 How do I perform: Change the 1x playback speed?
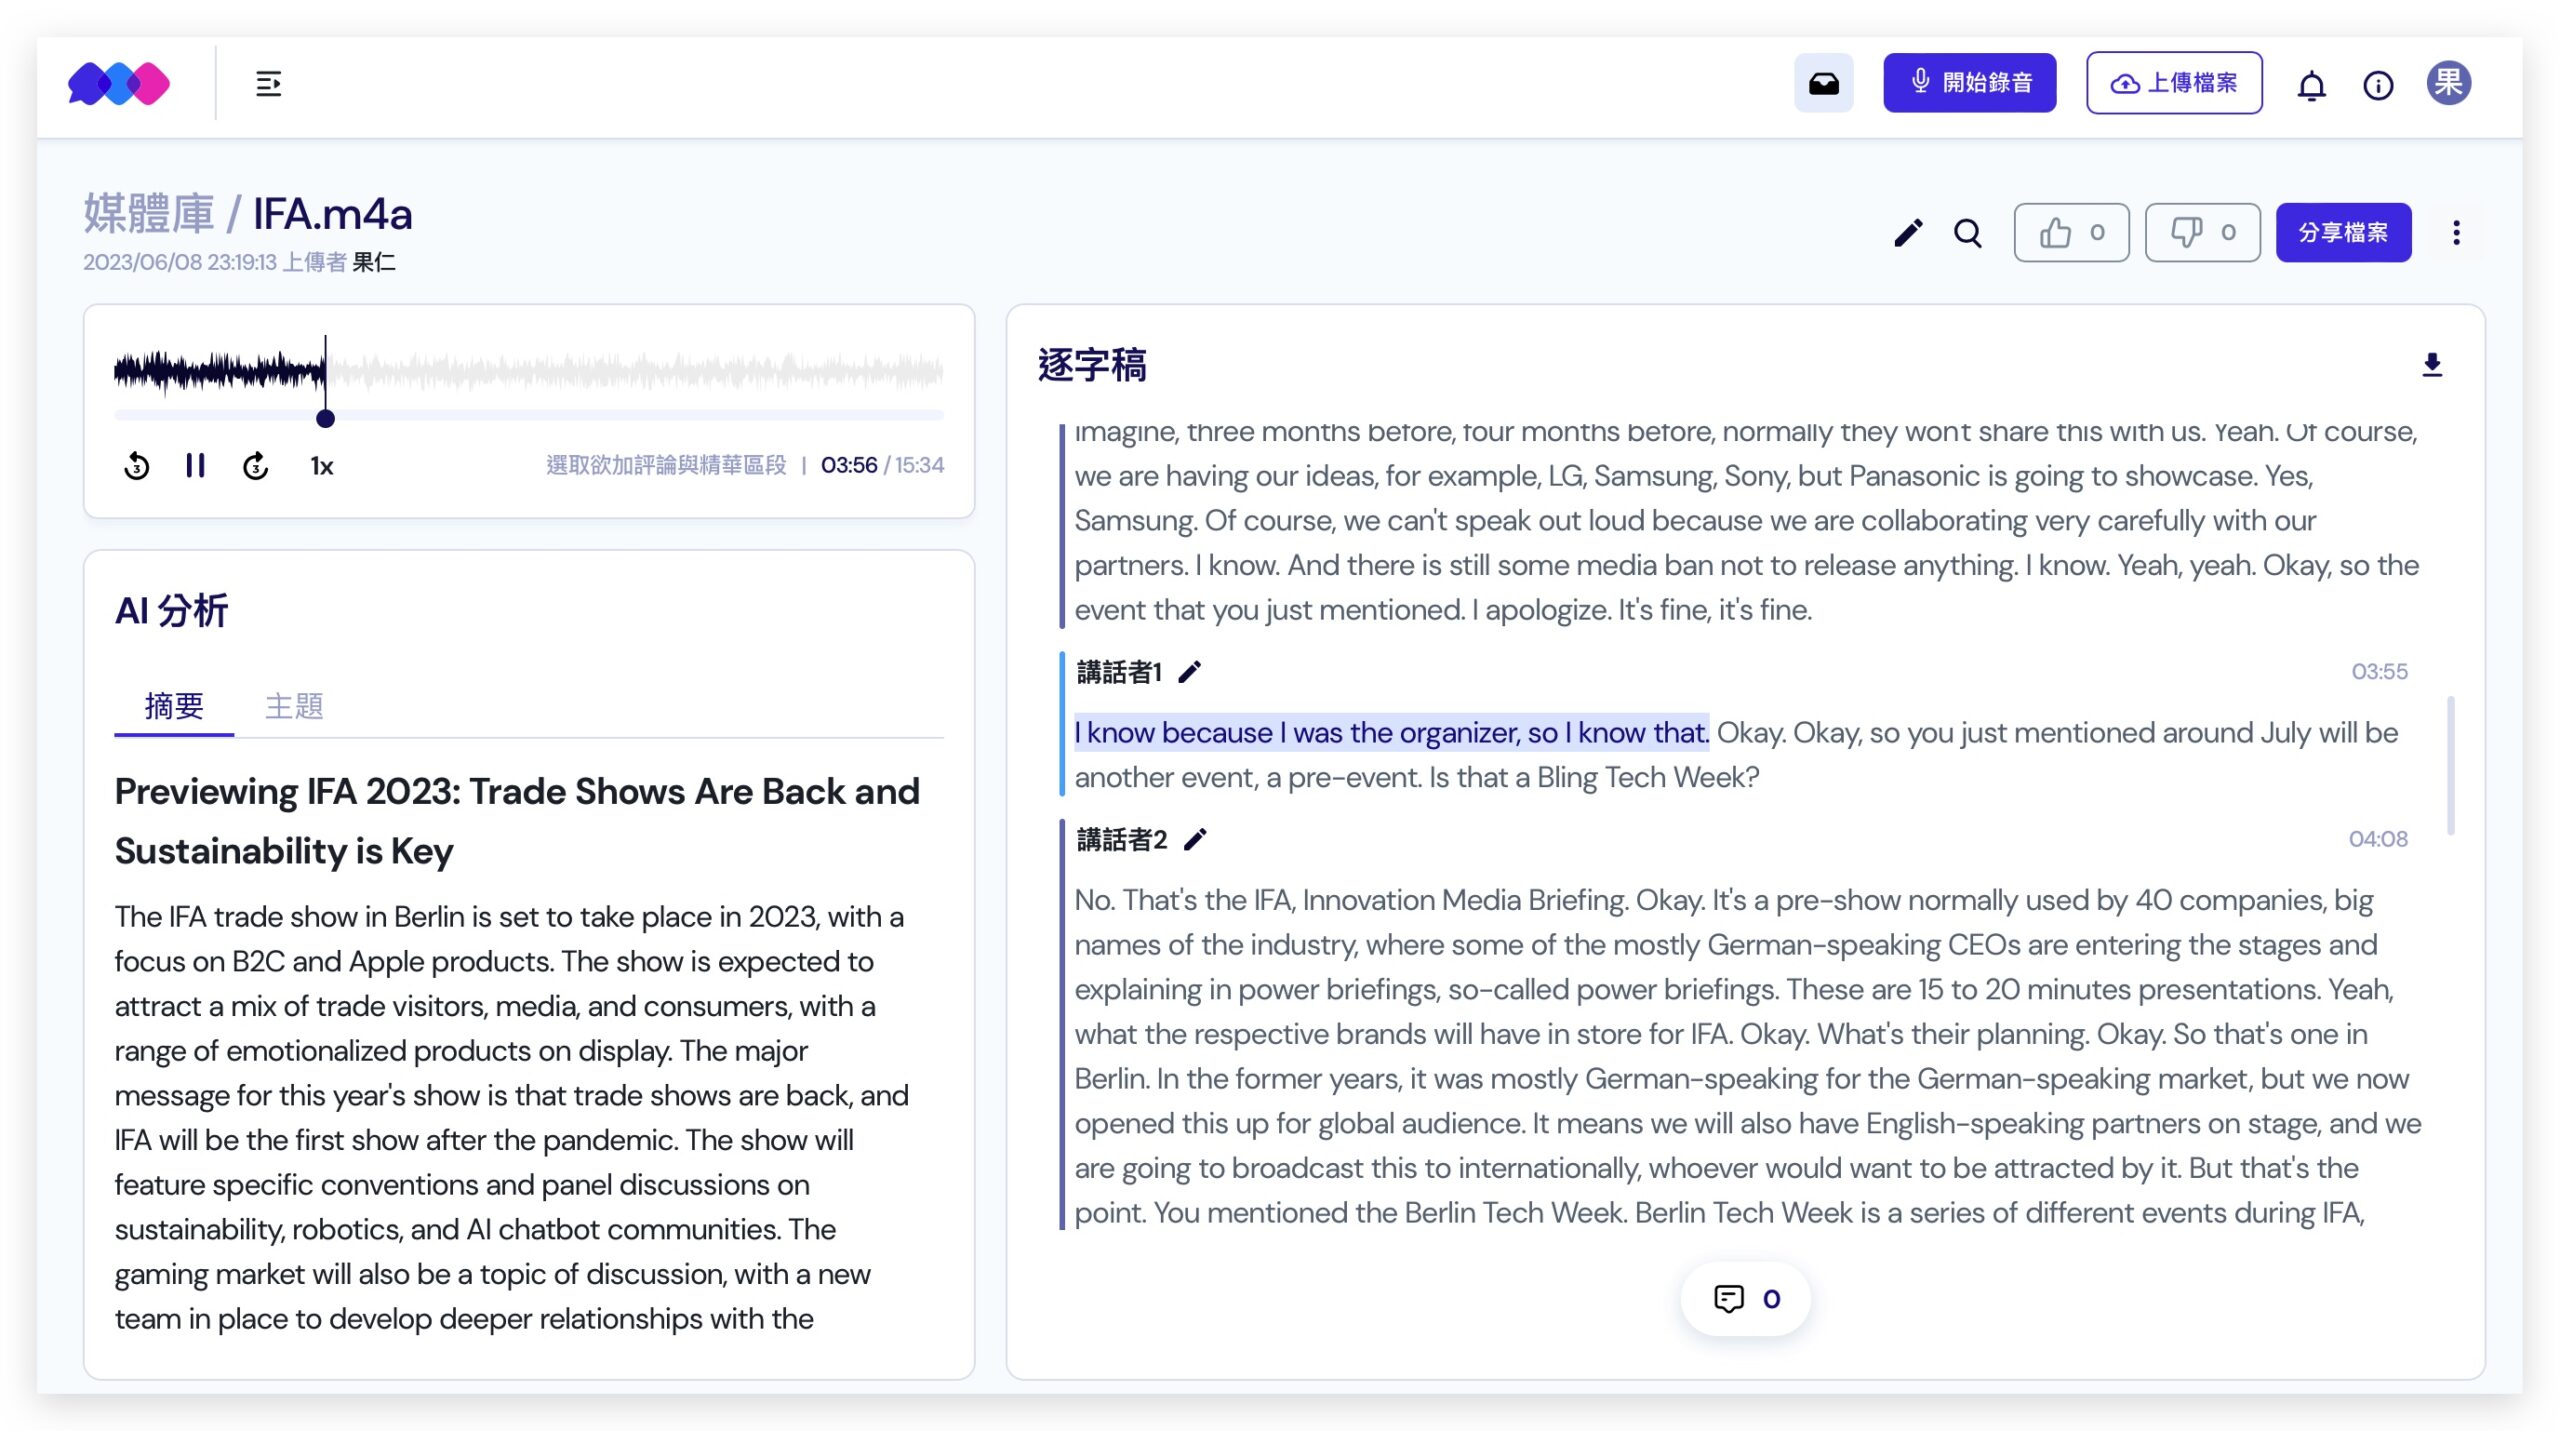(321, 466)
